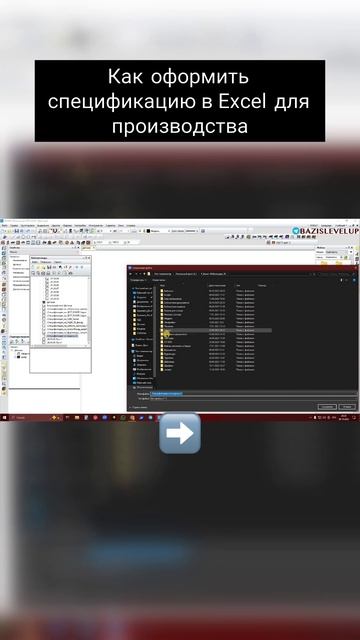
Task: Click the first breadcrumb segment in the address bar
Action: [x=162, y=274]
